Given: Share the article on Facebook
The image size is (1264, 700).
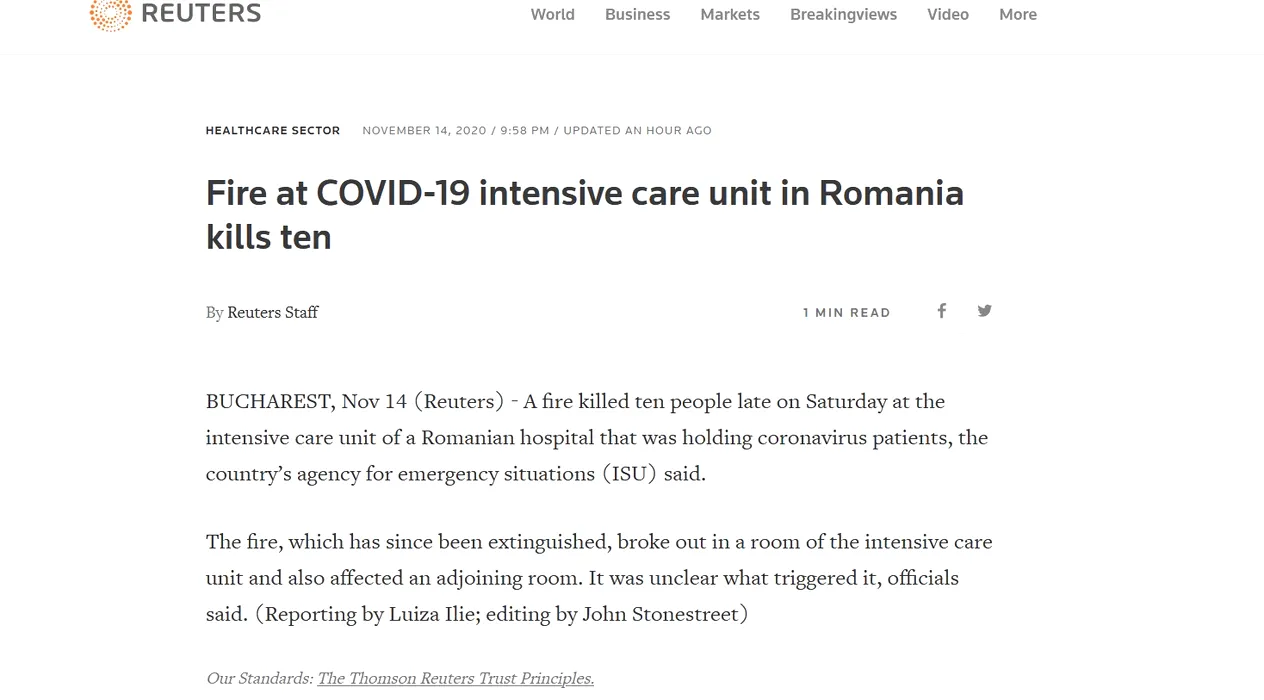Looking at the screenshot, I should pyautogui.click(x=941, y=311).
